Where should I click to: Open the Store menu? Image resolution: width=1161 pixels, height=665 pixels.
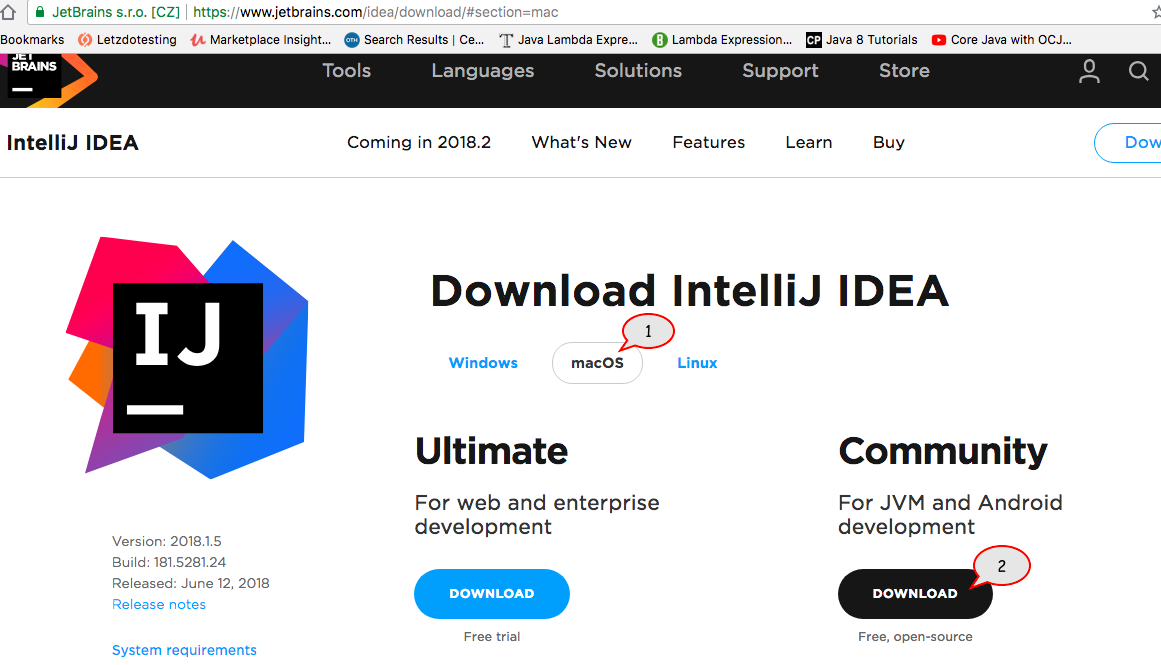tap(904, 70)
